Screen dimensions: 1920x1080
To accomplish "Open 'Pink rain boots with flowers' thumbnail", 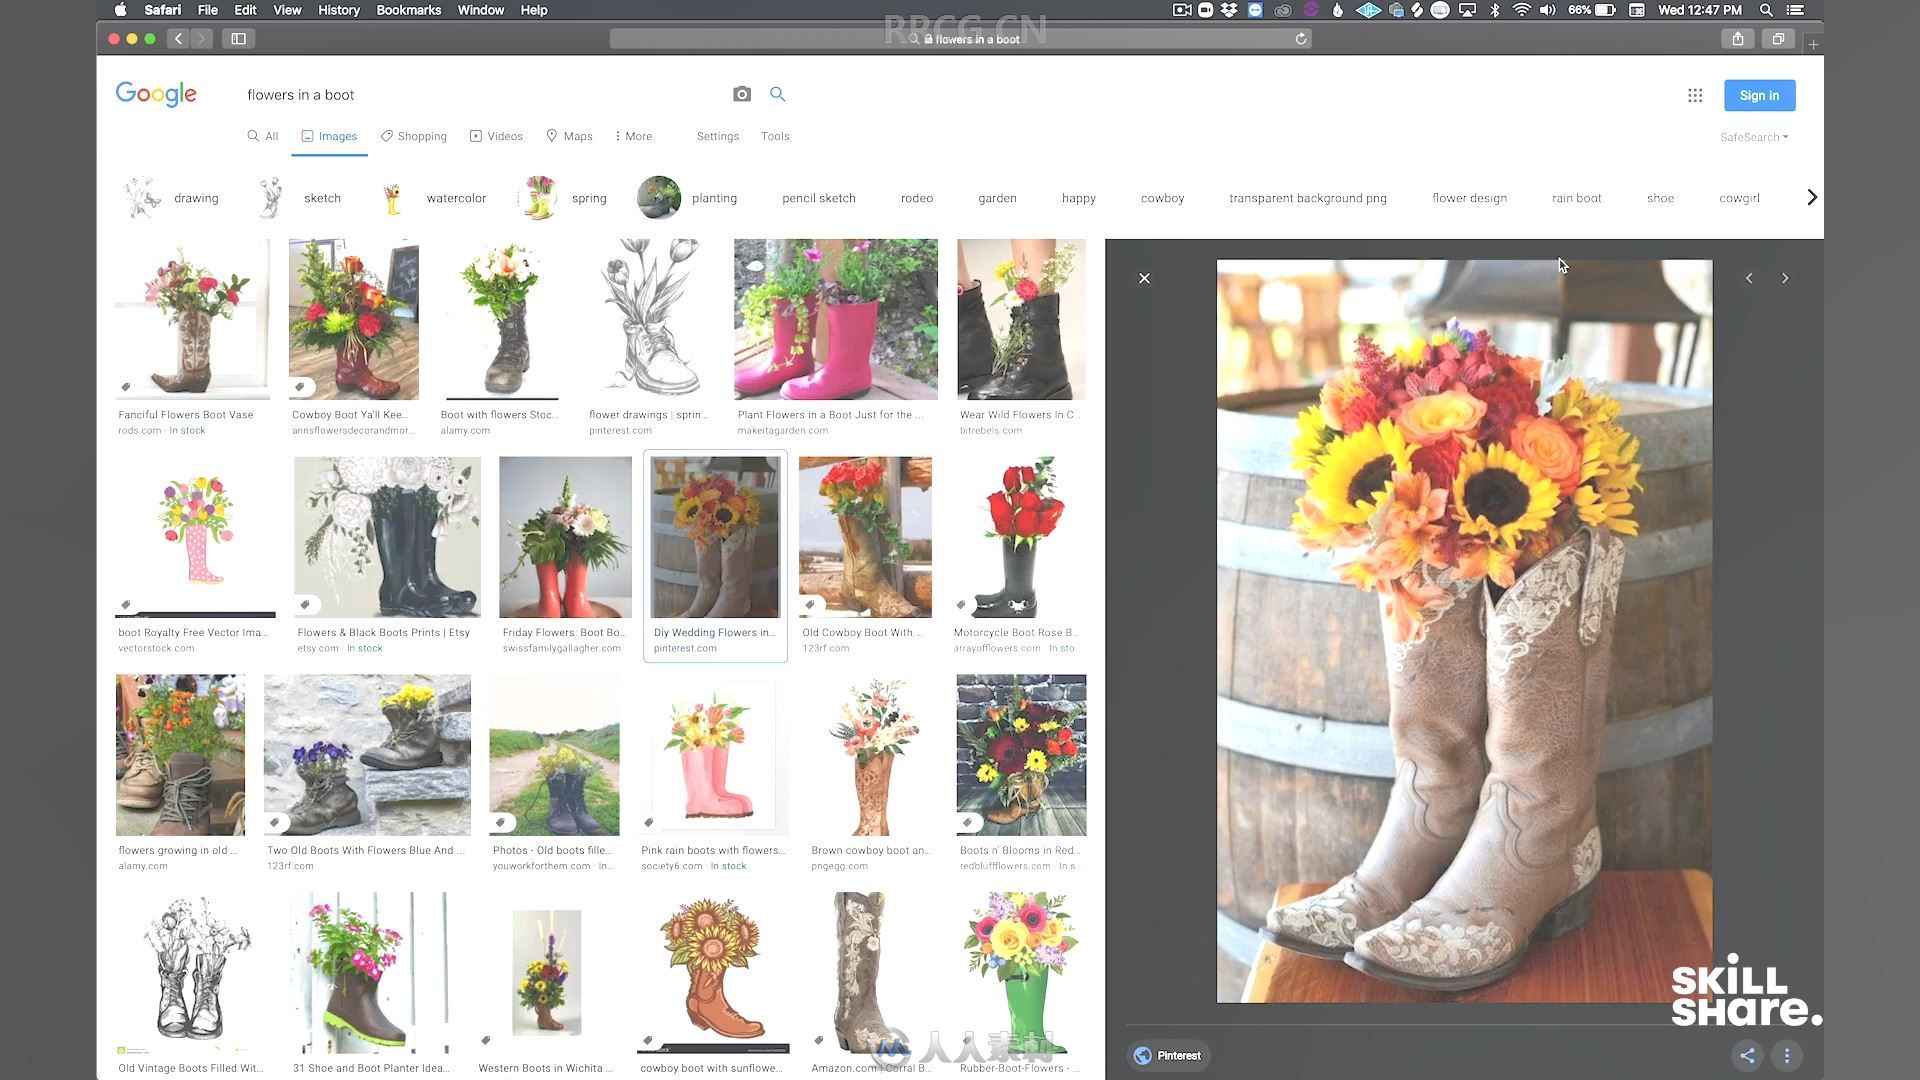I will 713,755.
